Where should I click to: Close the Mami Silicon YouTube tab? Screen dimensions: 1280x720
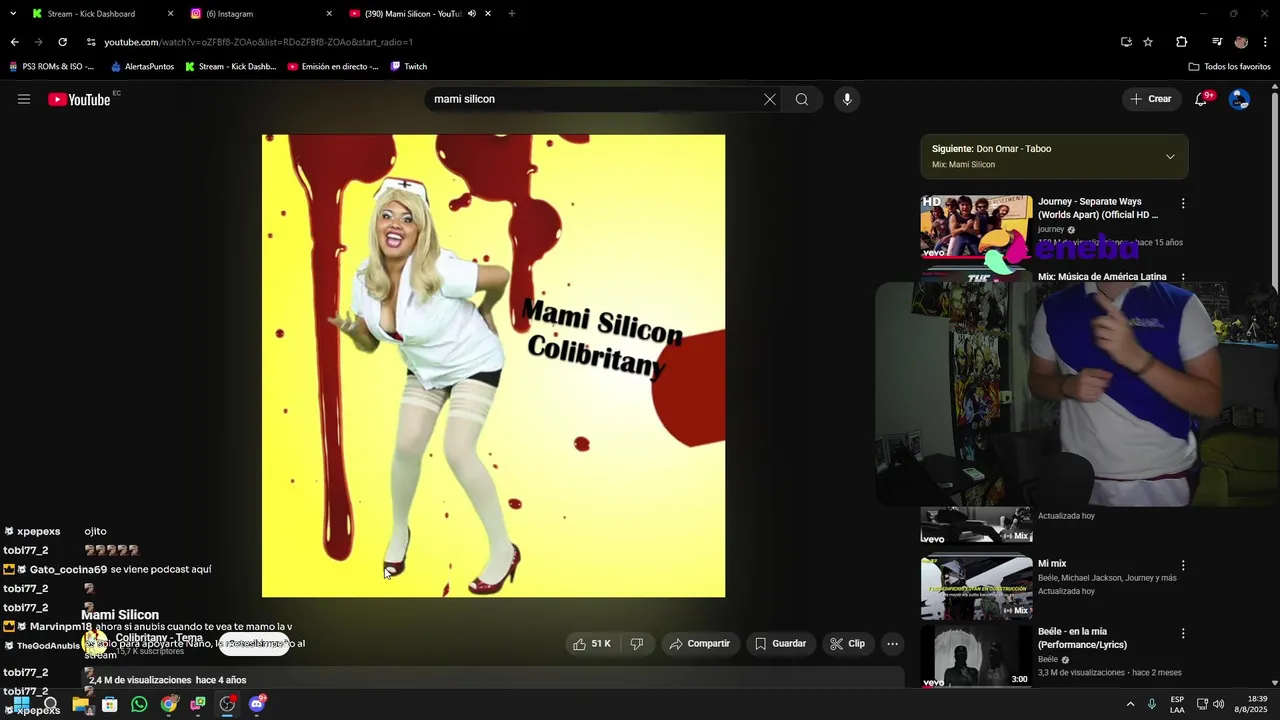tap(488, 14)
